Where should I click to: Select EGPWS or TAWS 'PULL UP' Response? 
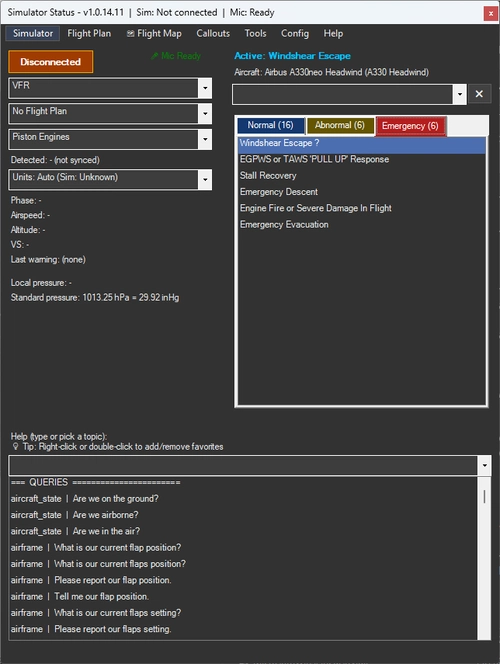point(362,159)
